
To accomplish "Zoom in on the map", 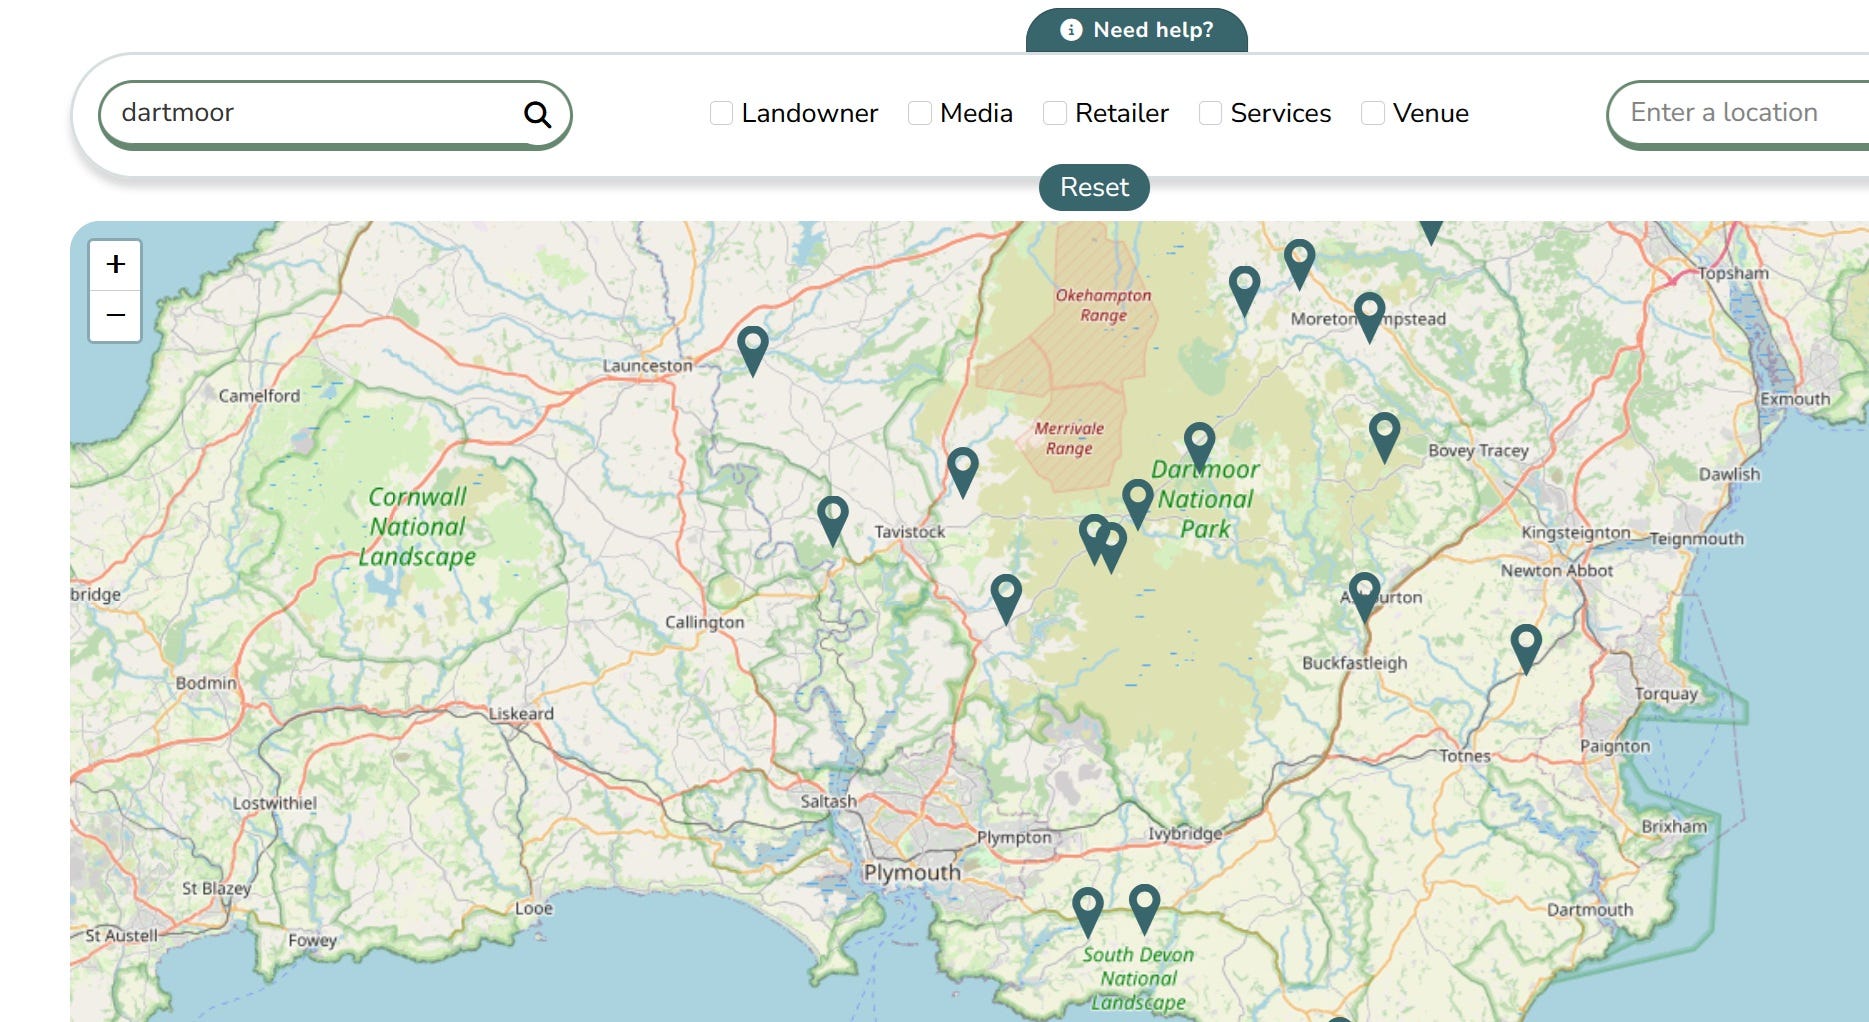I will [x=115, y=265].
